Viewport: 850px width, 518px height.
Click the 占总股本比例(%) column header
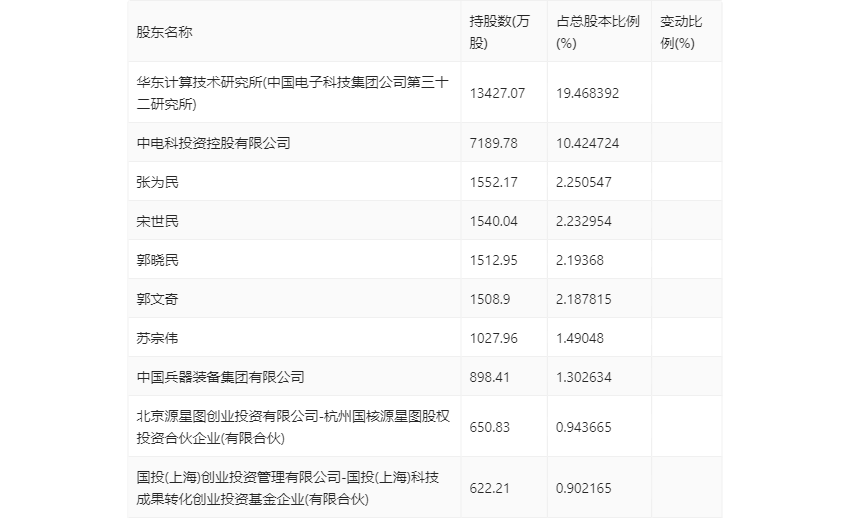pos(598,32)
